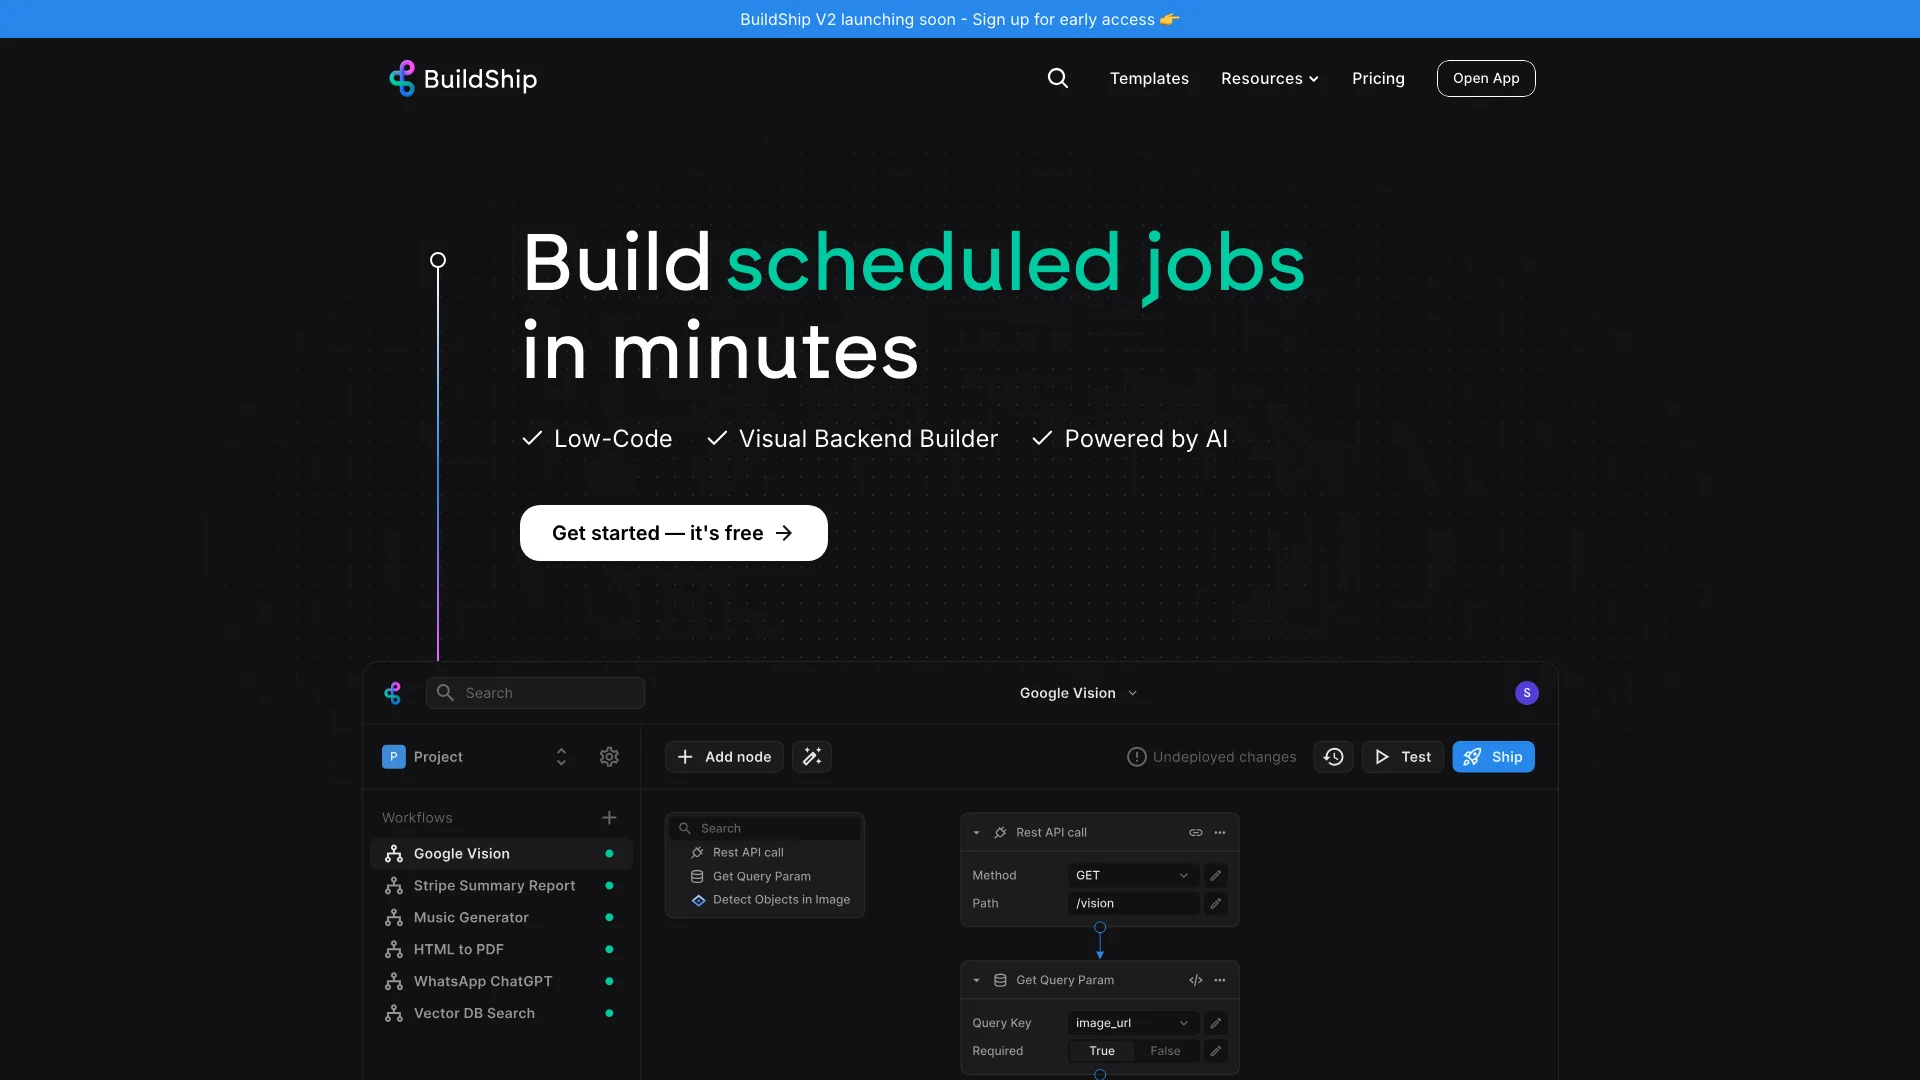Screen dimensions: 1920x1080
Task: Click the Search input field
Action: (534, 692)
